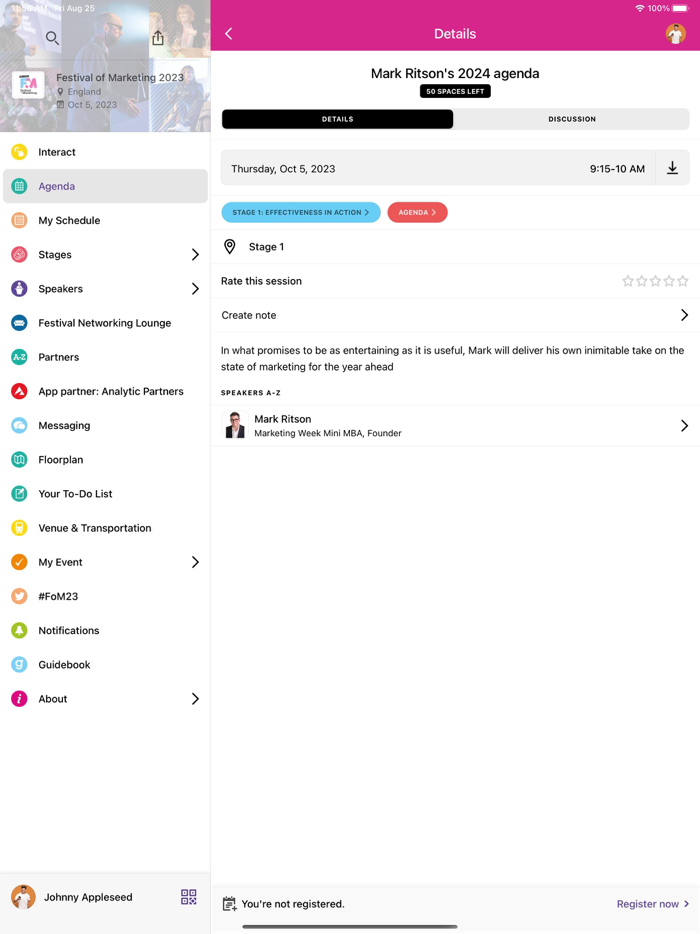The height and width of the screenshot is (934, 700).
Task: Tap the search magnifier icon
Action: coord(52,39)
